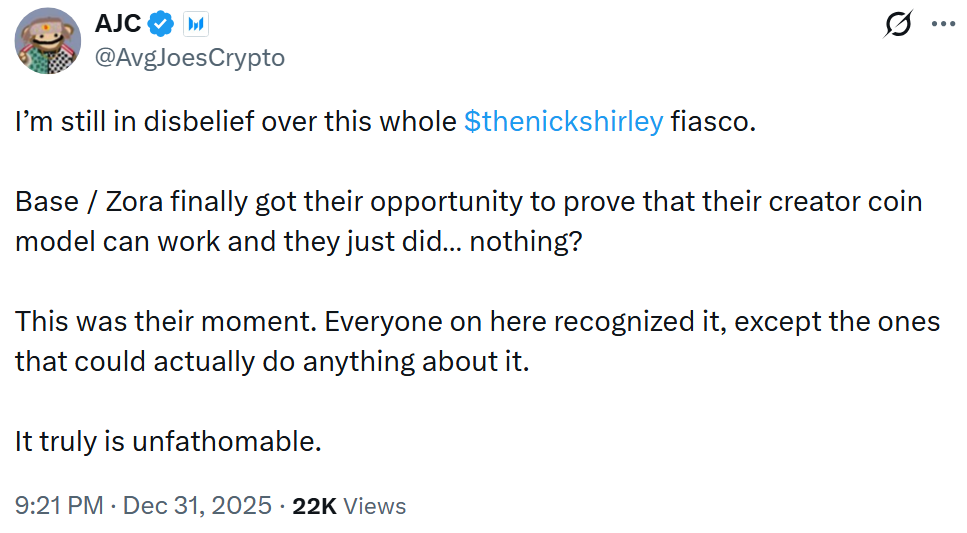Open the $thenickshirley cashtag link
Screen dimensions: 967x533
[564, 122]
